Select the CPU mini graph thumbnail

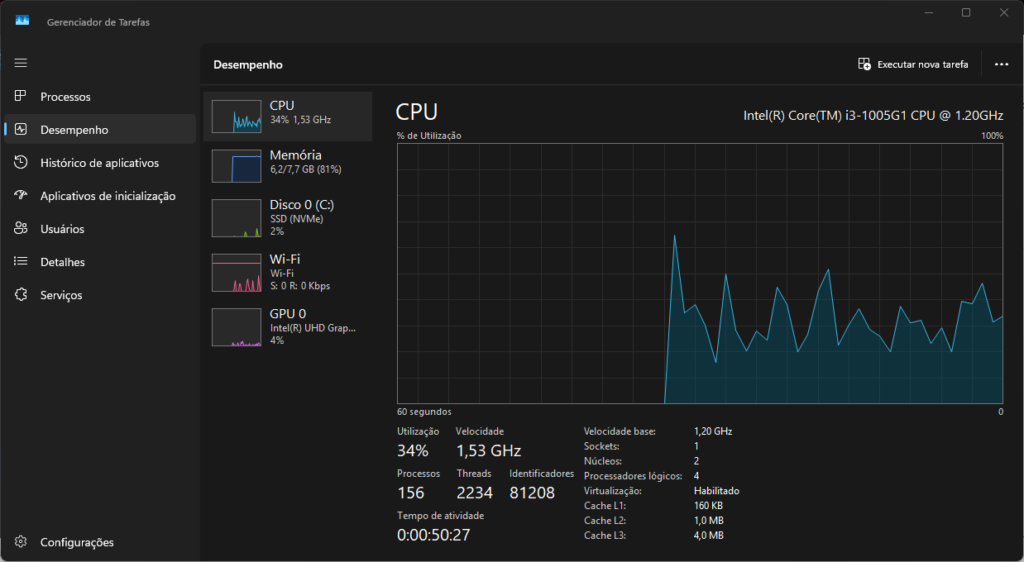(236, 116)
